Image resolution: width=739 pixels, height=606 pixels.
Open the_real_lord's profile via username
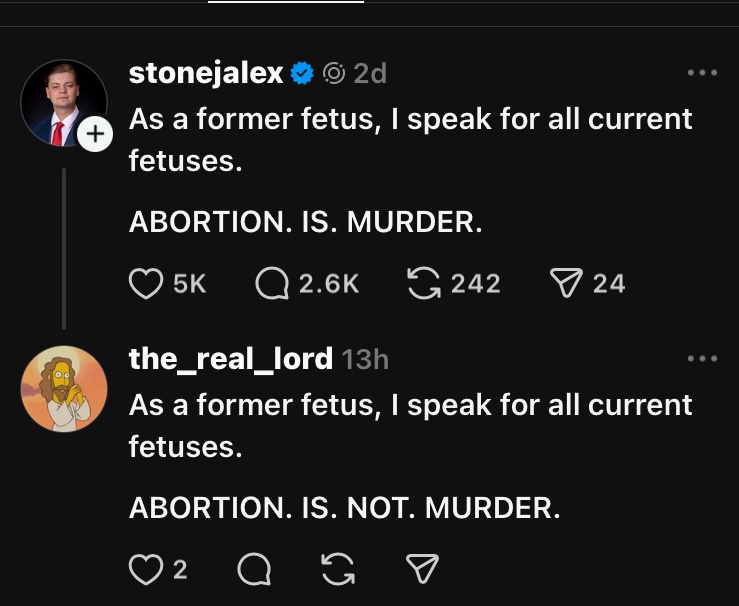pyautogui.click(x=230, y=359)
